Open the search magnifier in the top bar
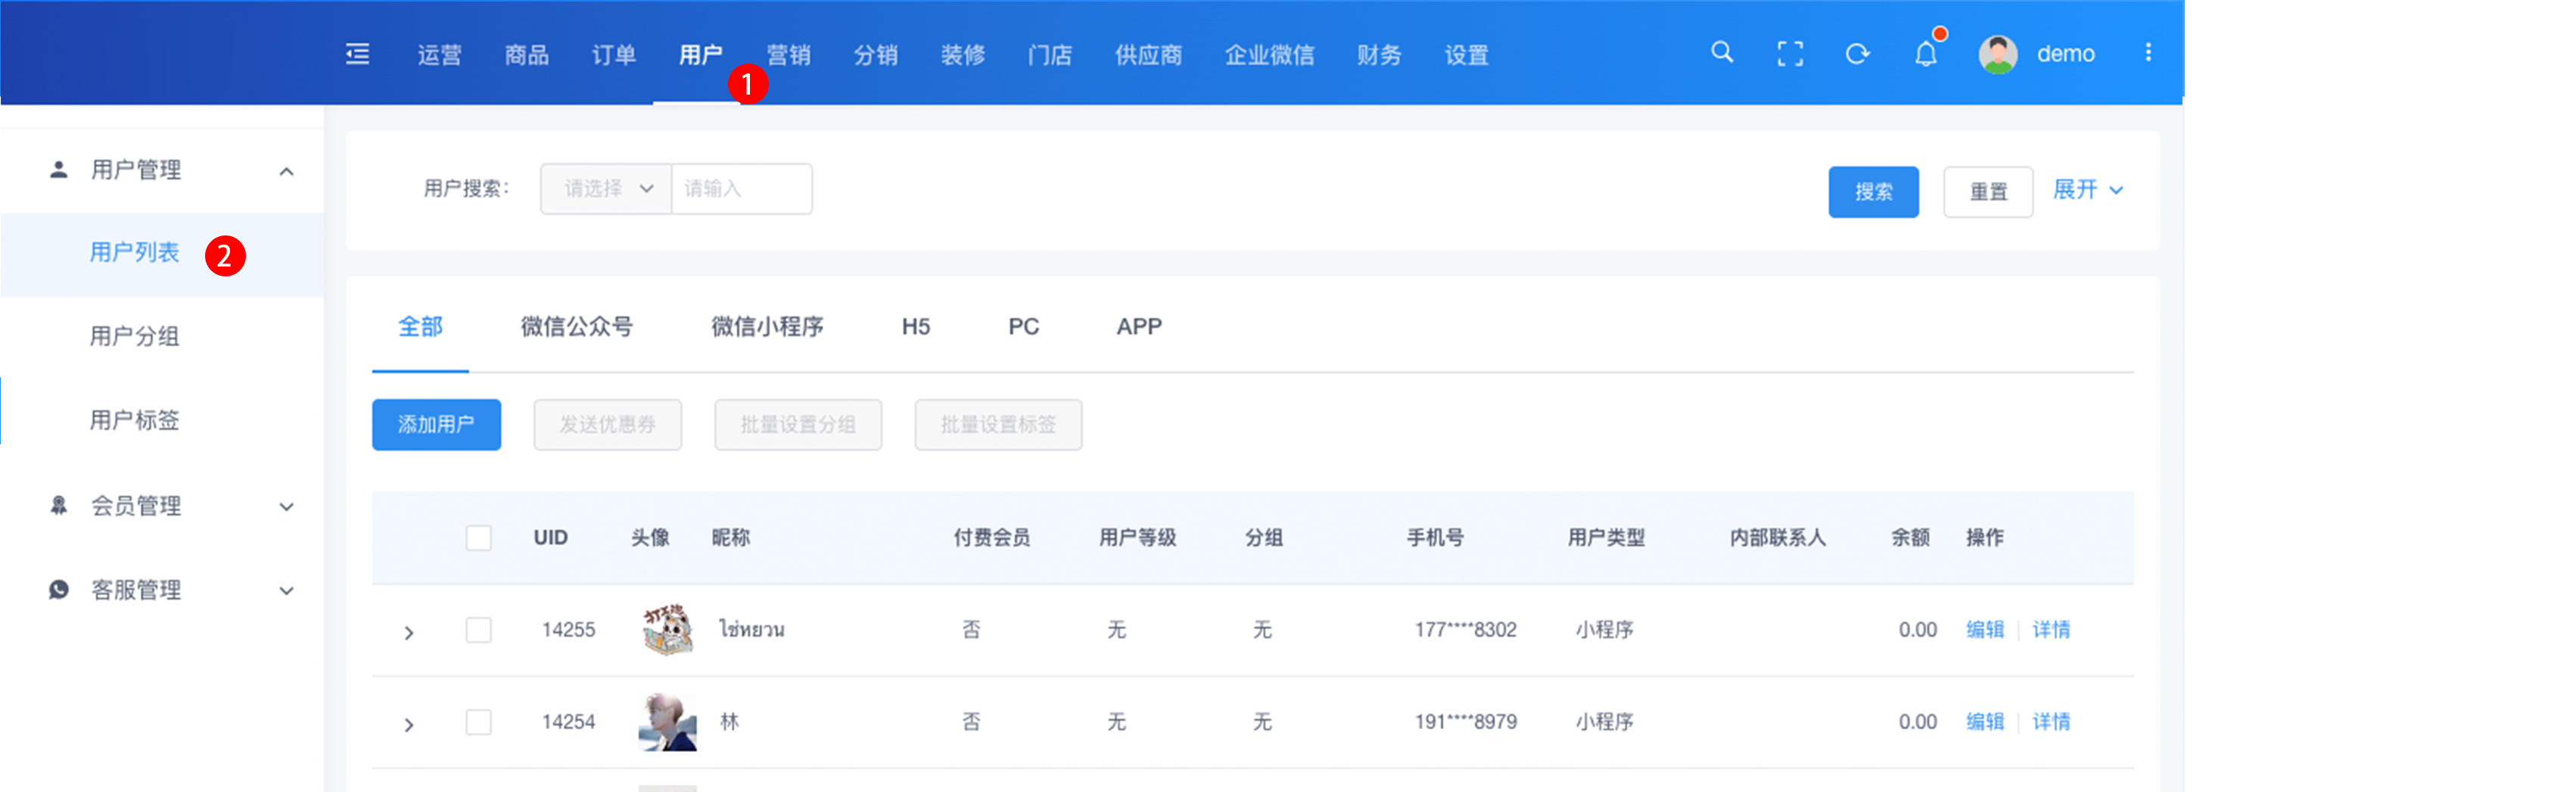The image size is (2576, 792). [1721, 52]
